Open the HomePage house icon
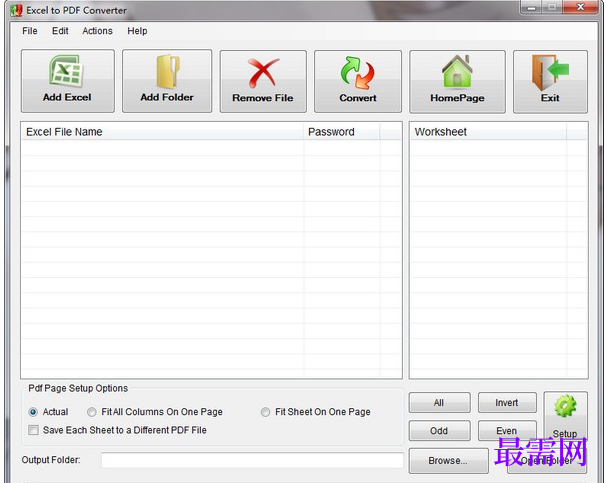This screenshot has height=483, width=606. click(457, 71)
